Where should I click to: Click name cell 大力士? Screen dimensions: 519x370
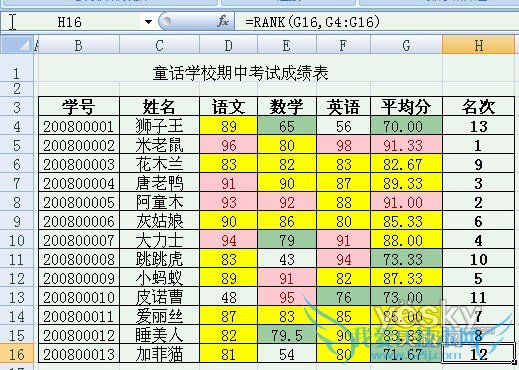click(x=159, y=240)
